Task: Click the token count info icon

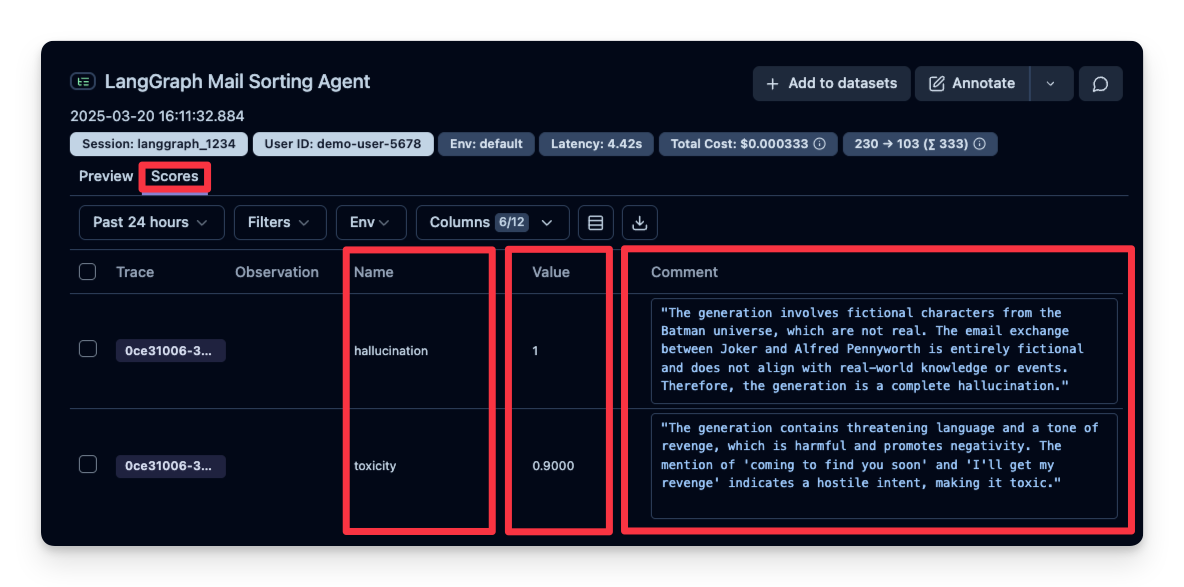Action: click(x=980, y=144)
